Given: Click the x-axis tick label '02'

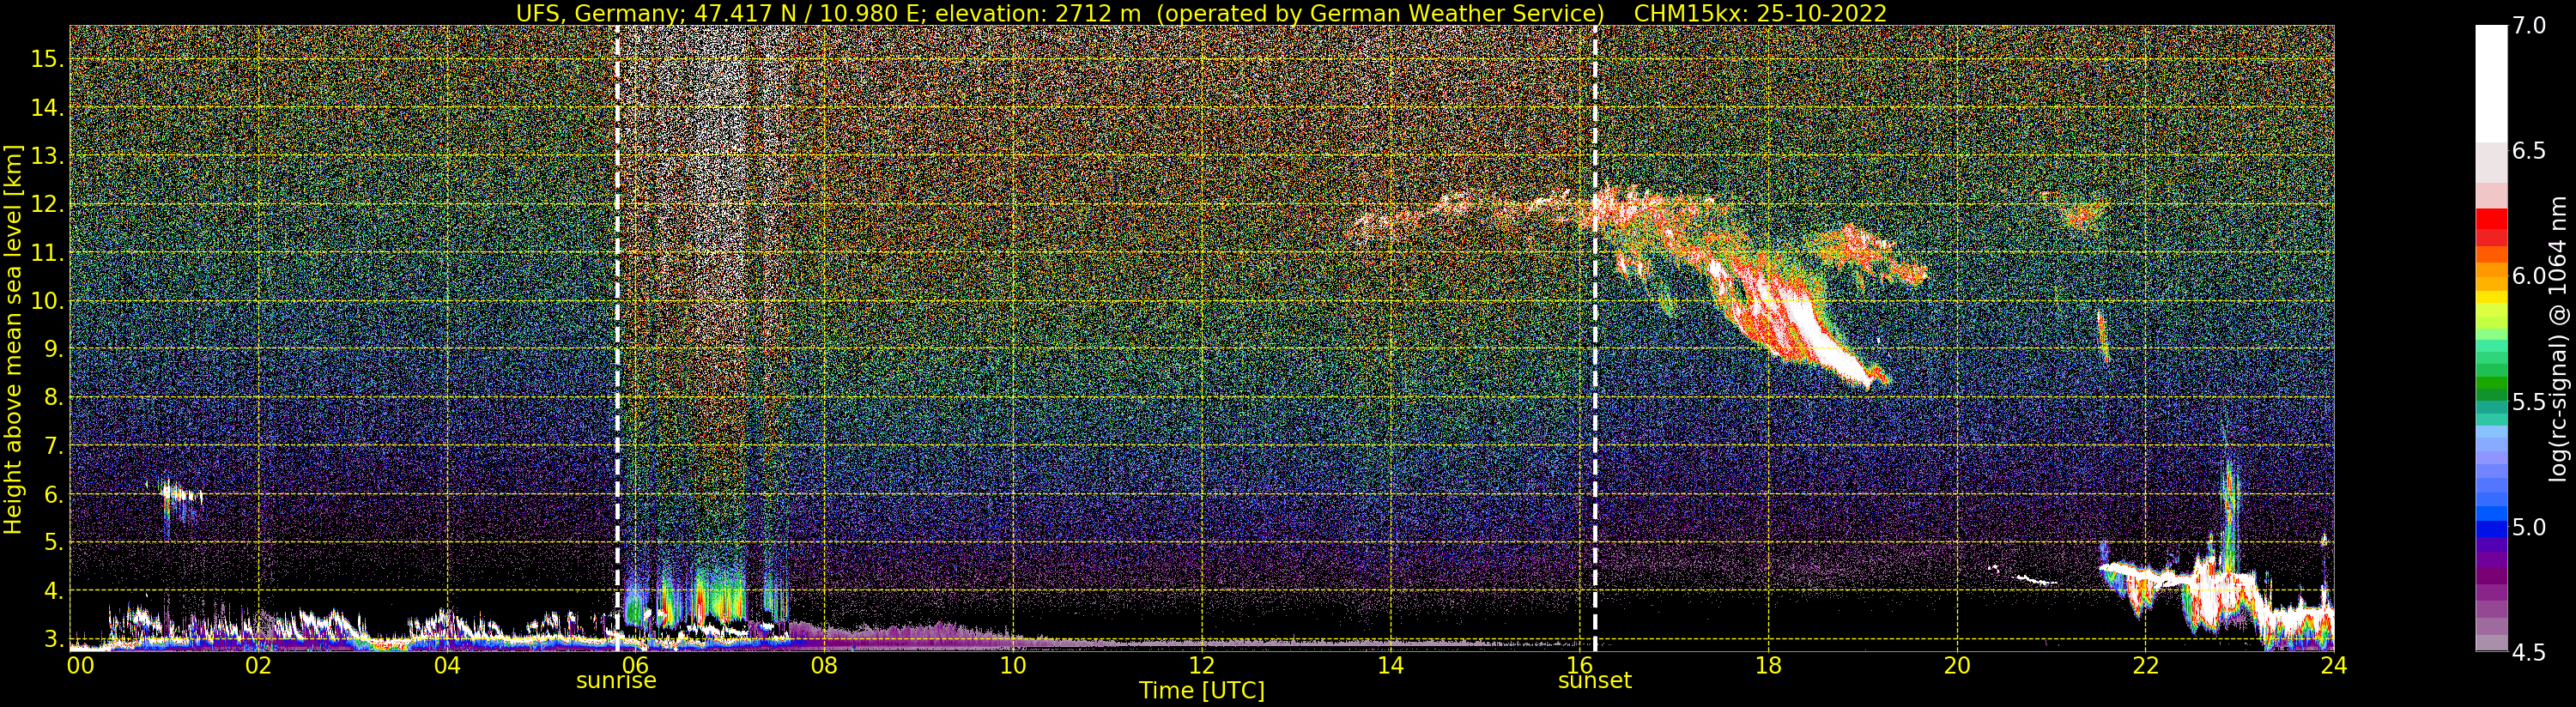Looking at the screenshot, I should pyautogui.click(x=259, y=665).
